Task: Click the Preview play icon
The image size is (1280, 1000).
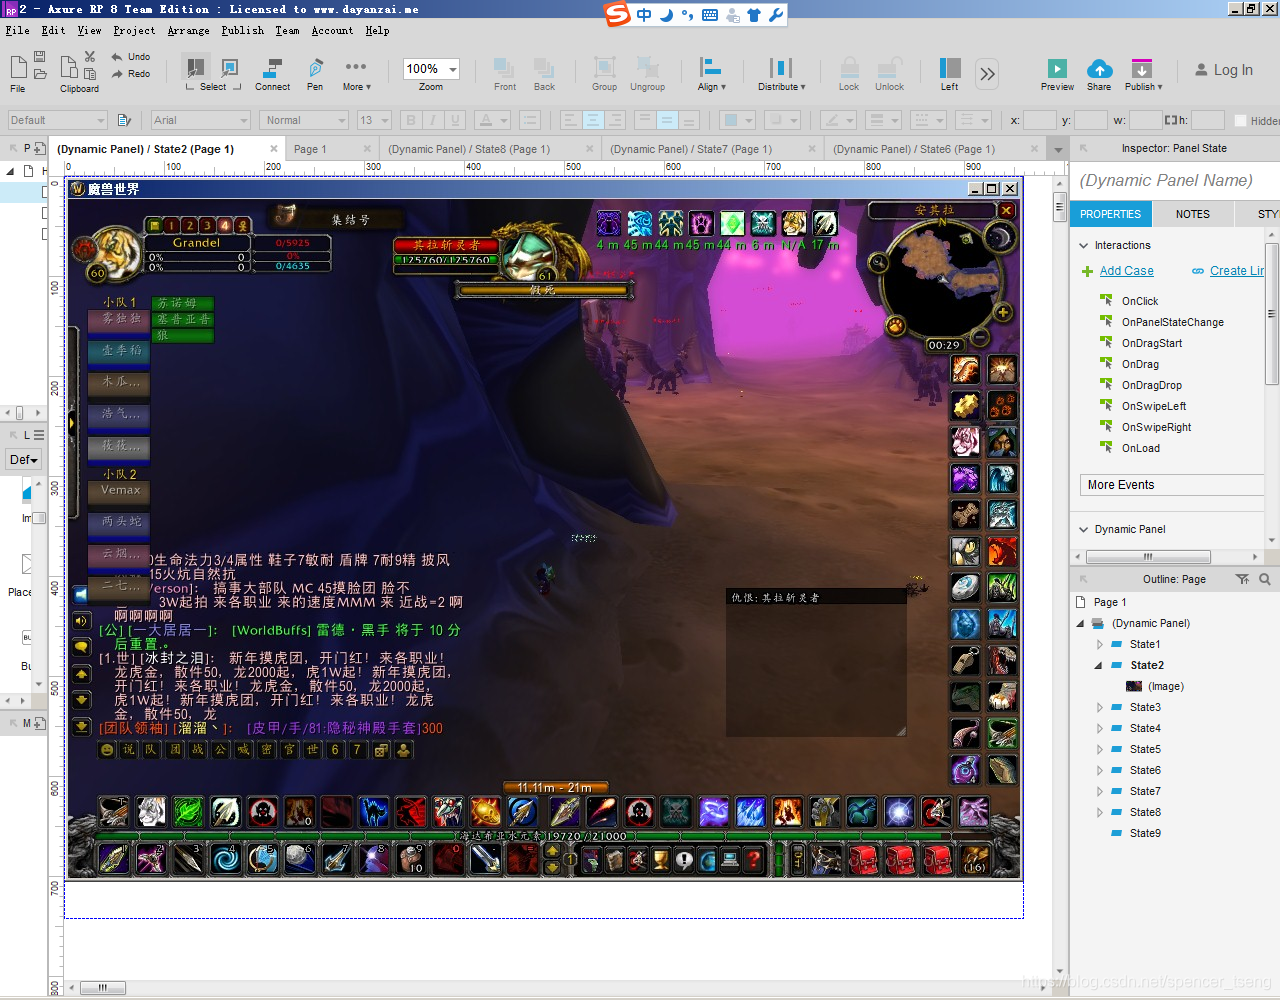Action: coord(1057,68)
